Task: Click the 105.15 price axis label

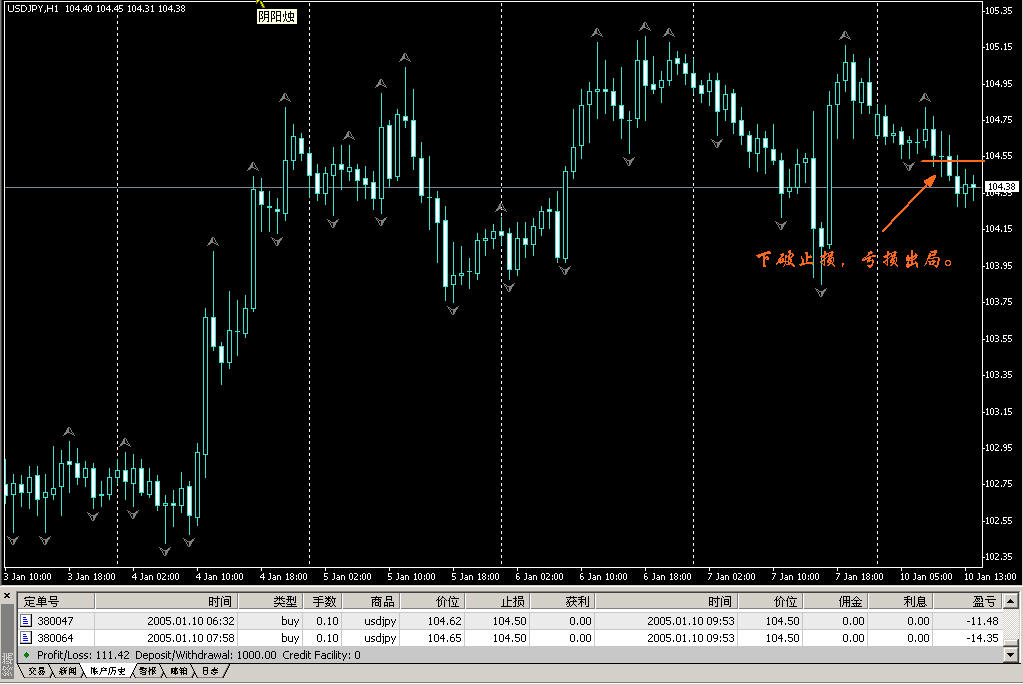Action: tap(999, 46)
